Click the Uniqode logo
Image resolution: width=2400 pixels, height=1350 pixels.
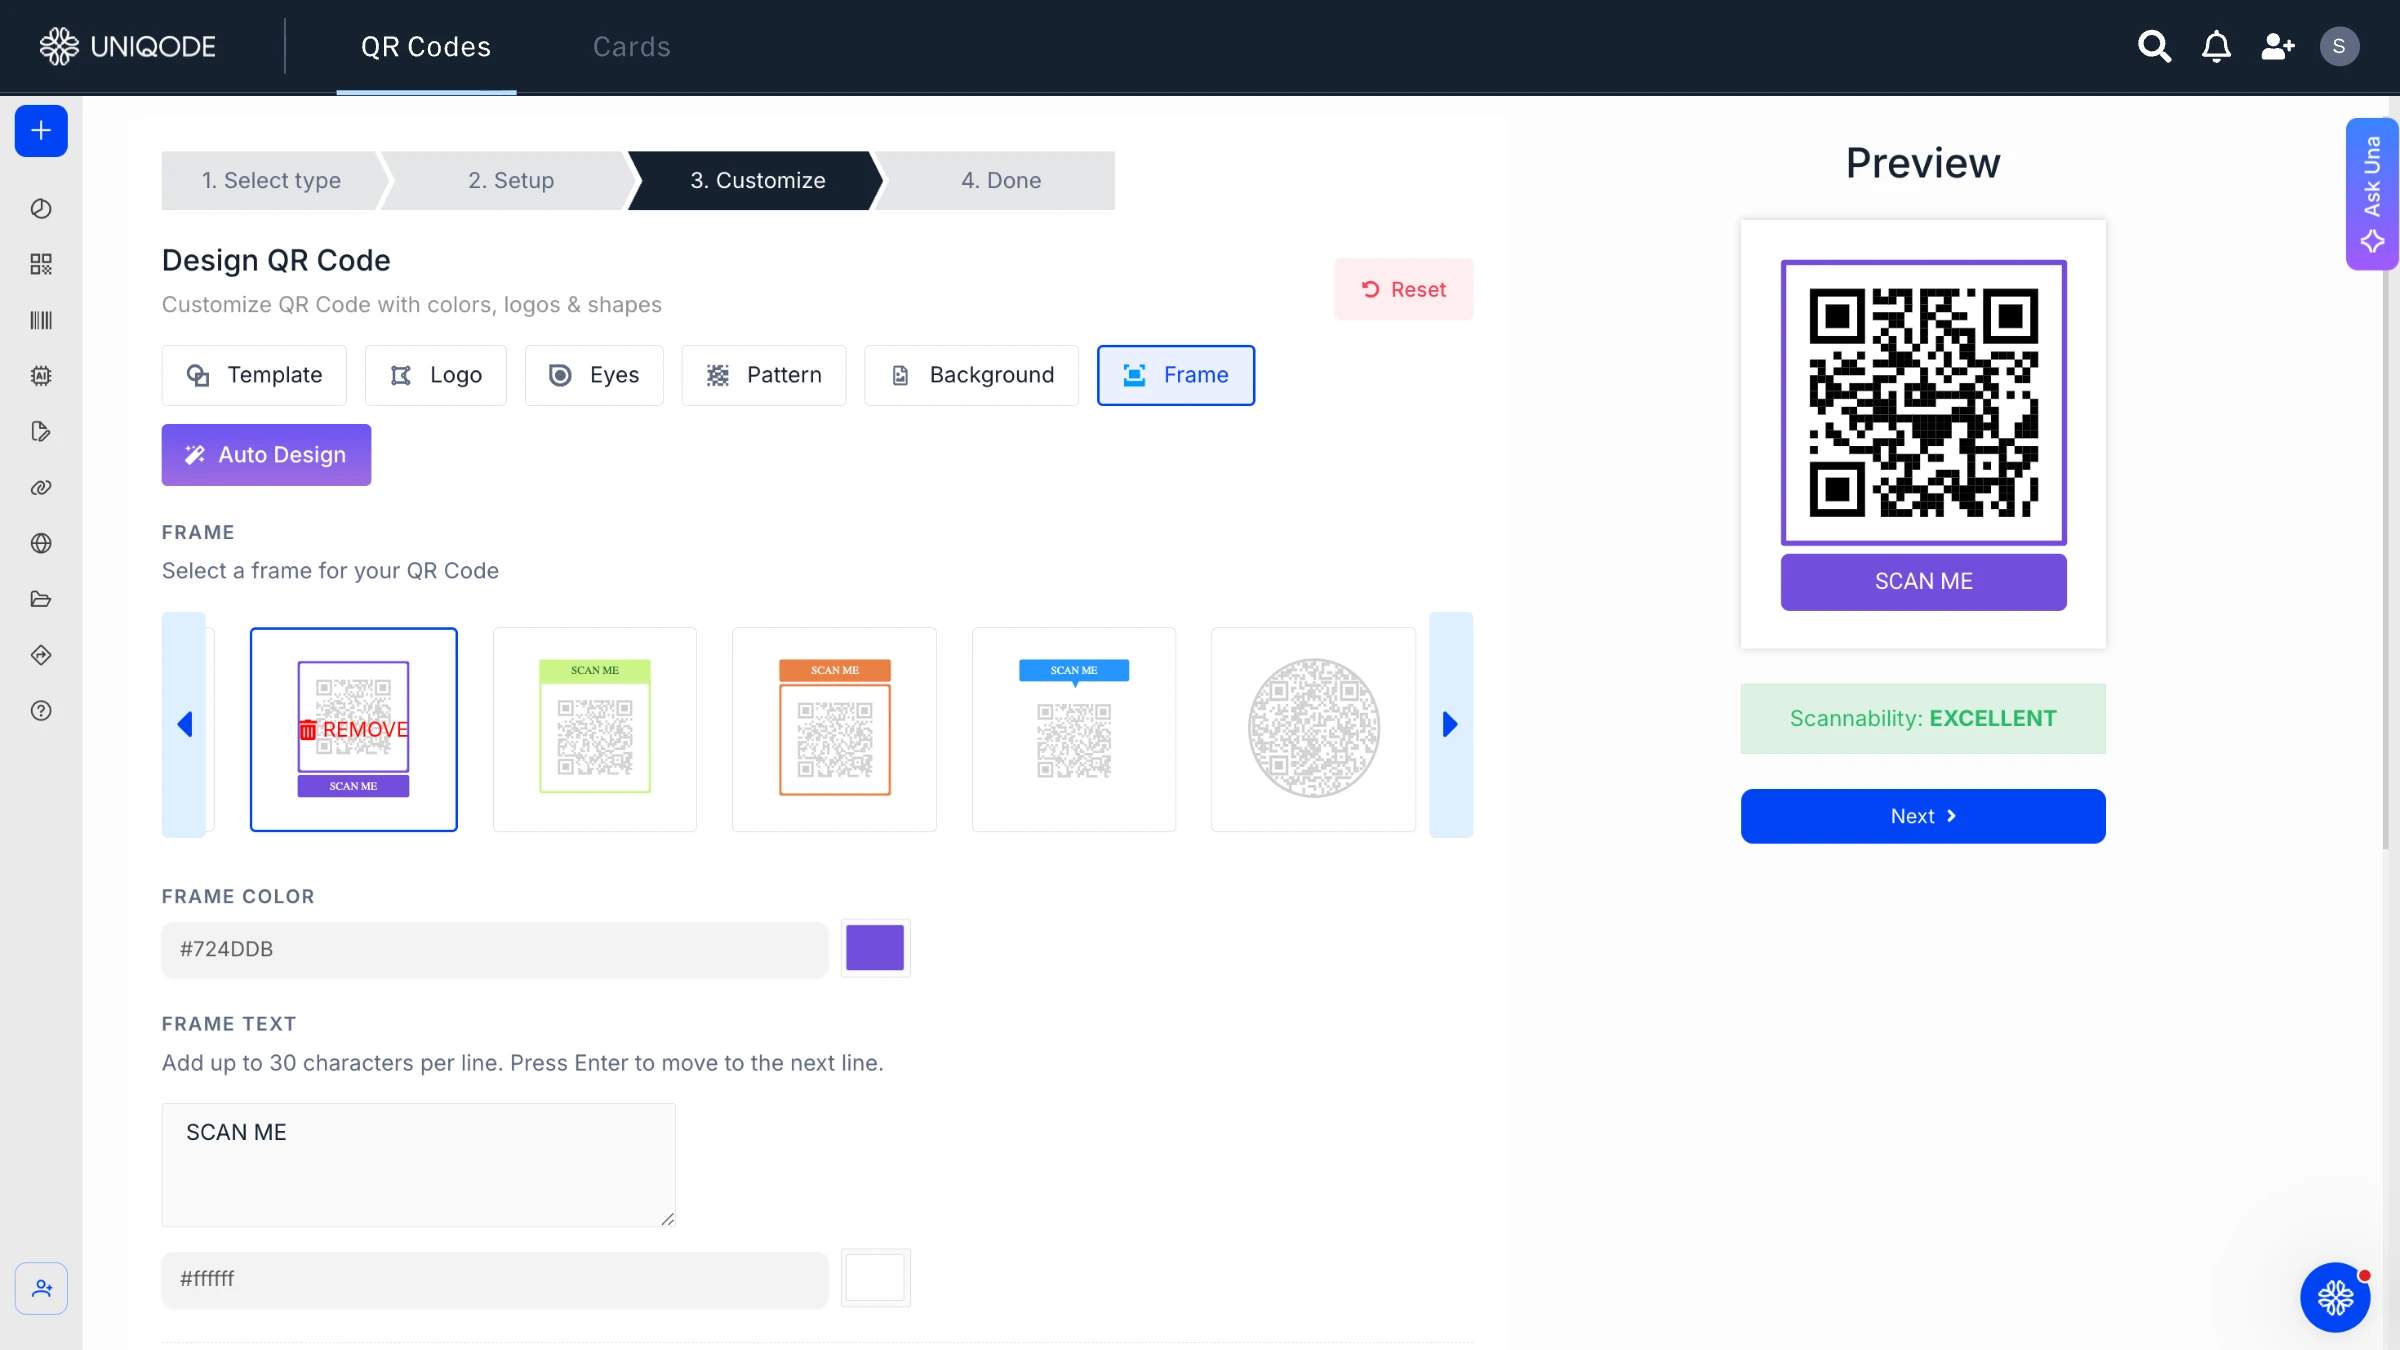coord(127,46)
